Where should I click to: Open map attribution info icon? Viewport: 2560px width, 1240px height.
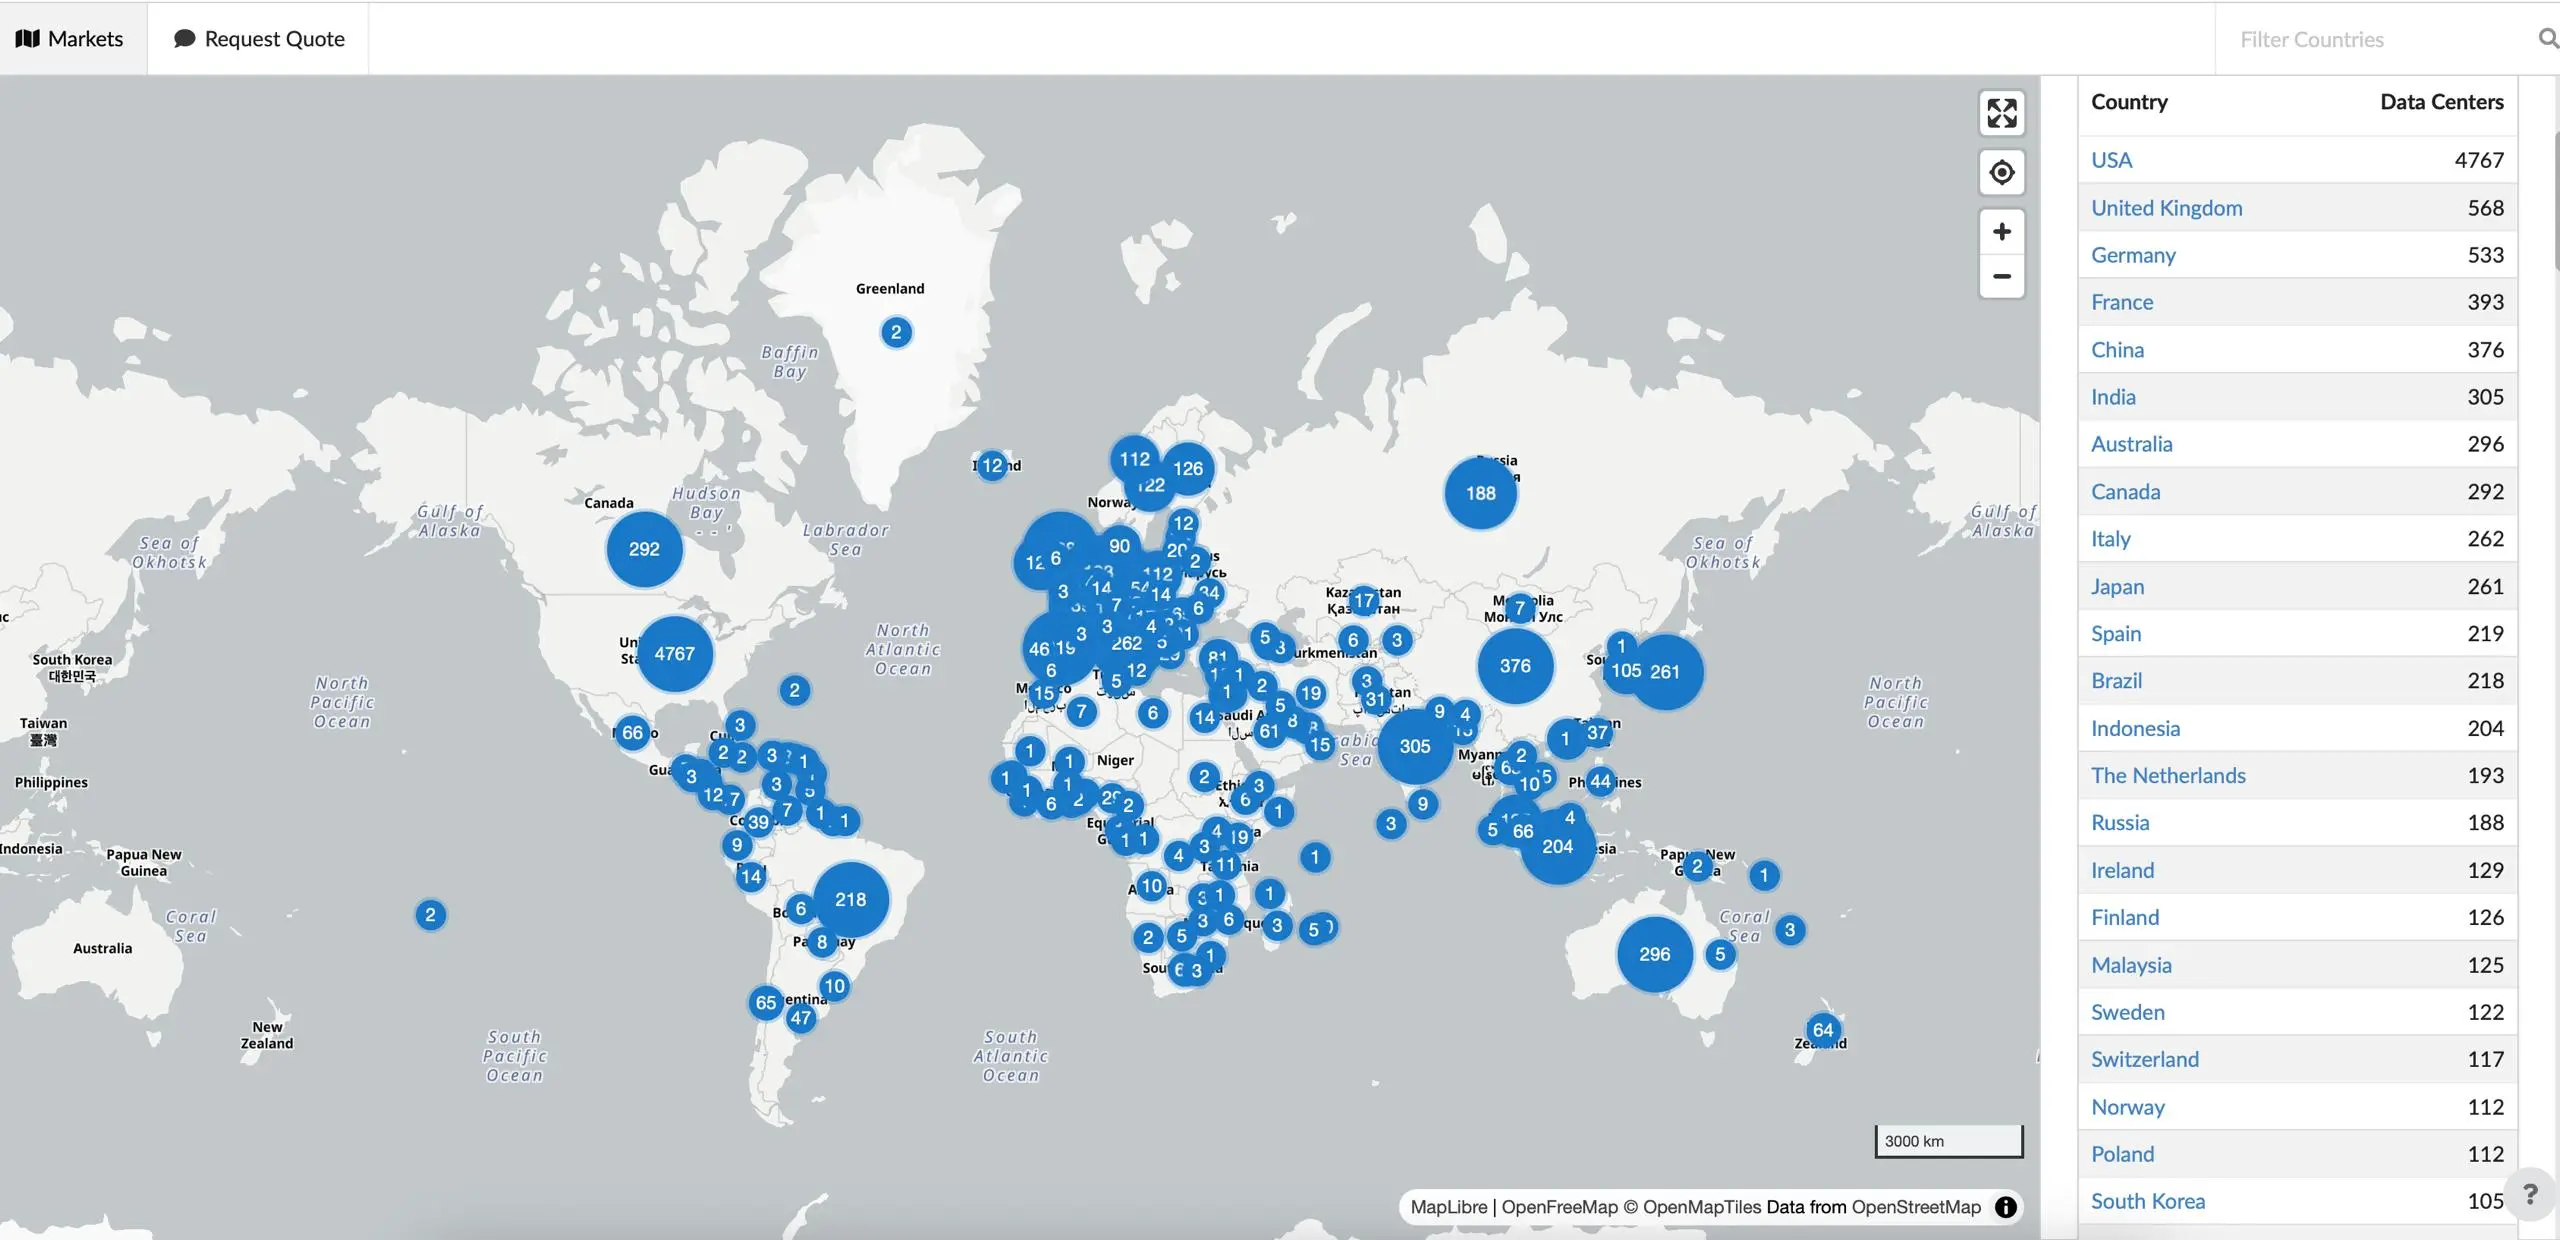2005,1207
